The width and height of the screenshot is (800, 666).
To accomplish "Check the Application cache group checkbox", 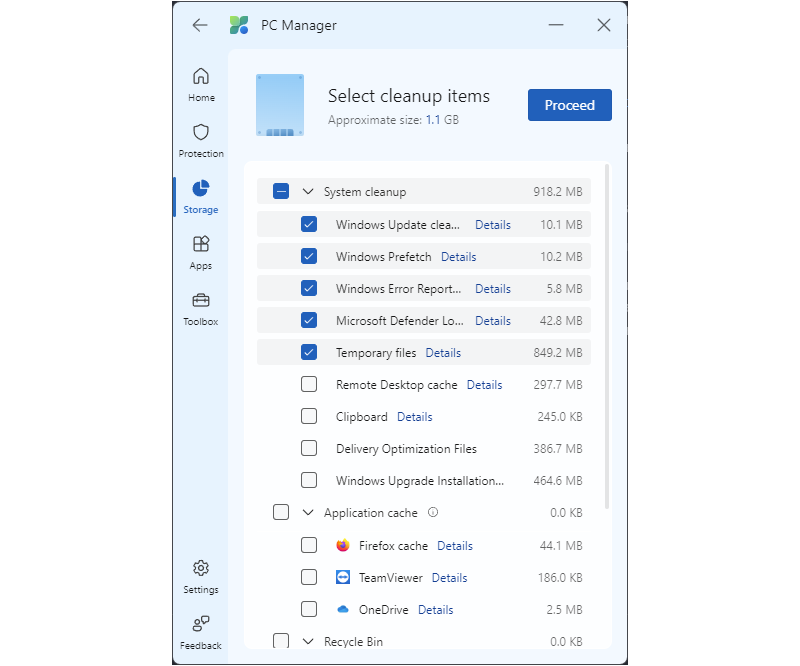I will tap(281, 512).
